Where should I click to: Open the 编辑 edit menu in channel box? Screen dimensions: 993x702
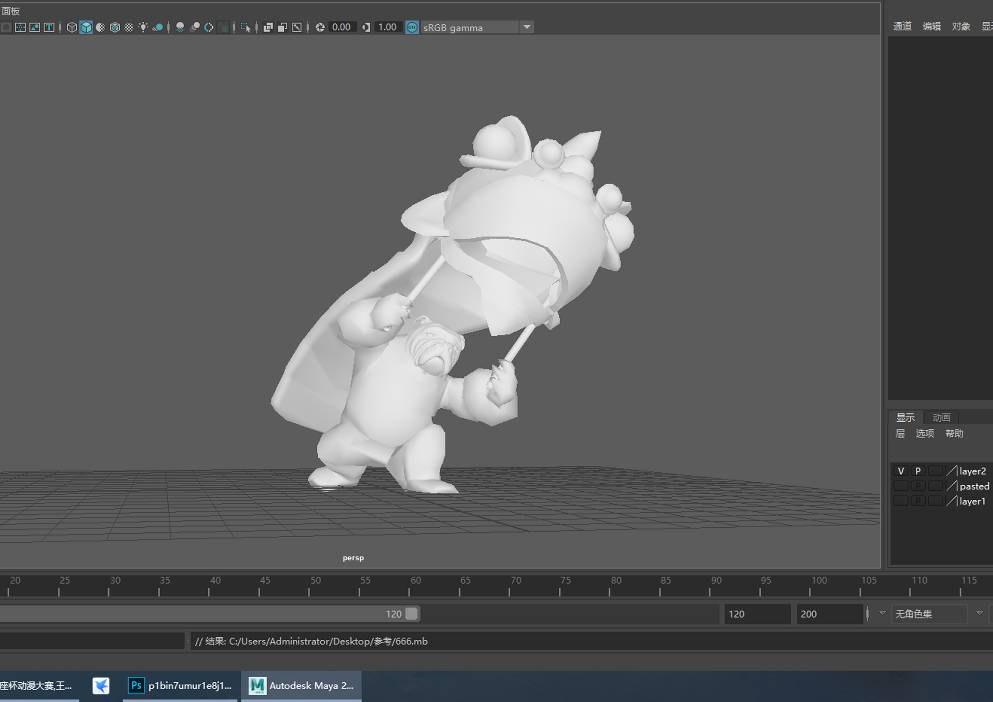[x=932, y=26]
